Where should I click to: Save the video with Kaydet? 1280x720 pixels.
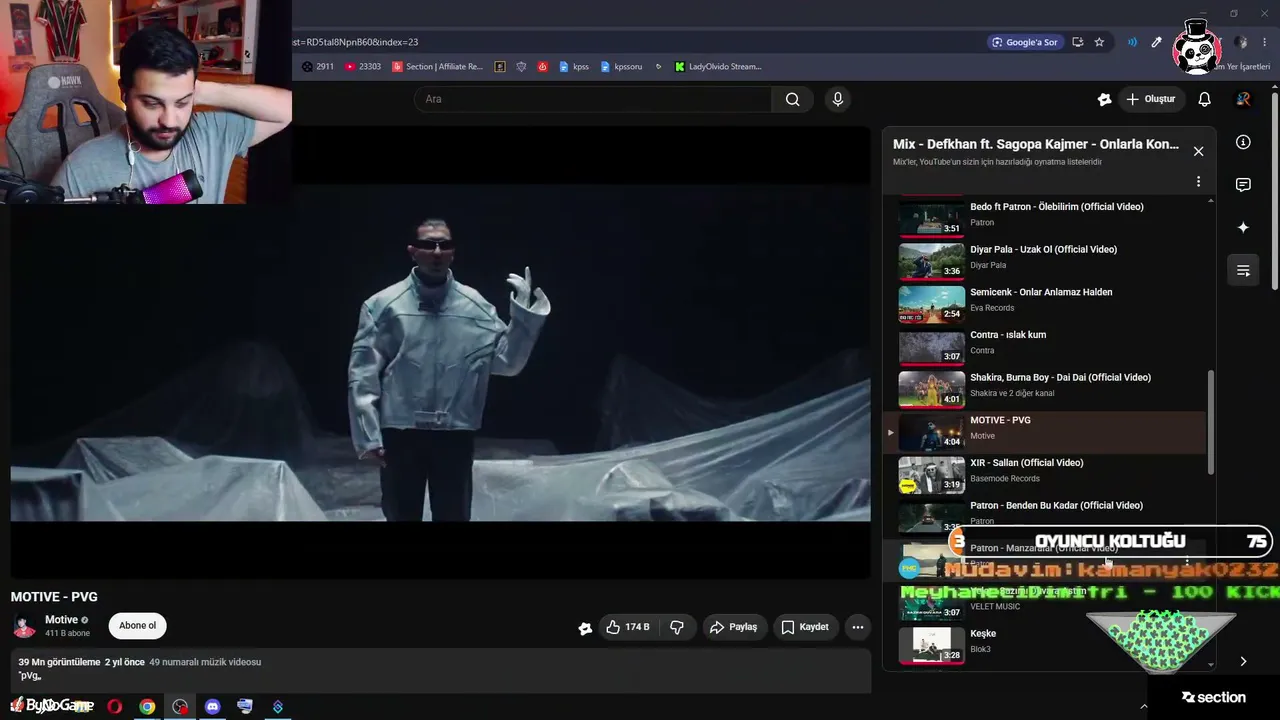click(805, 627)
